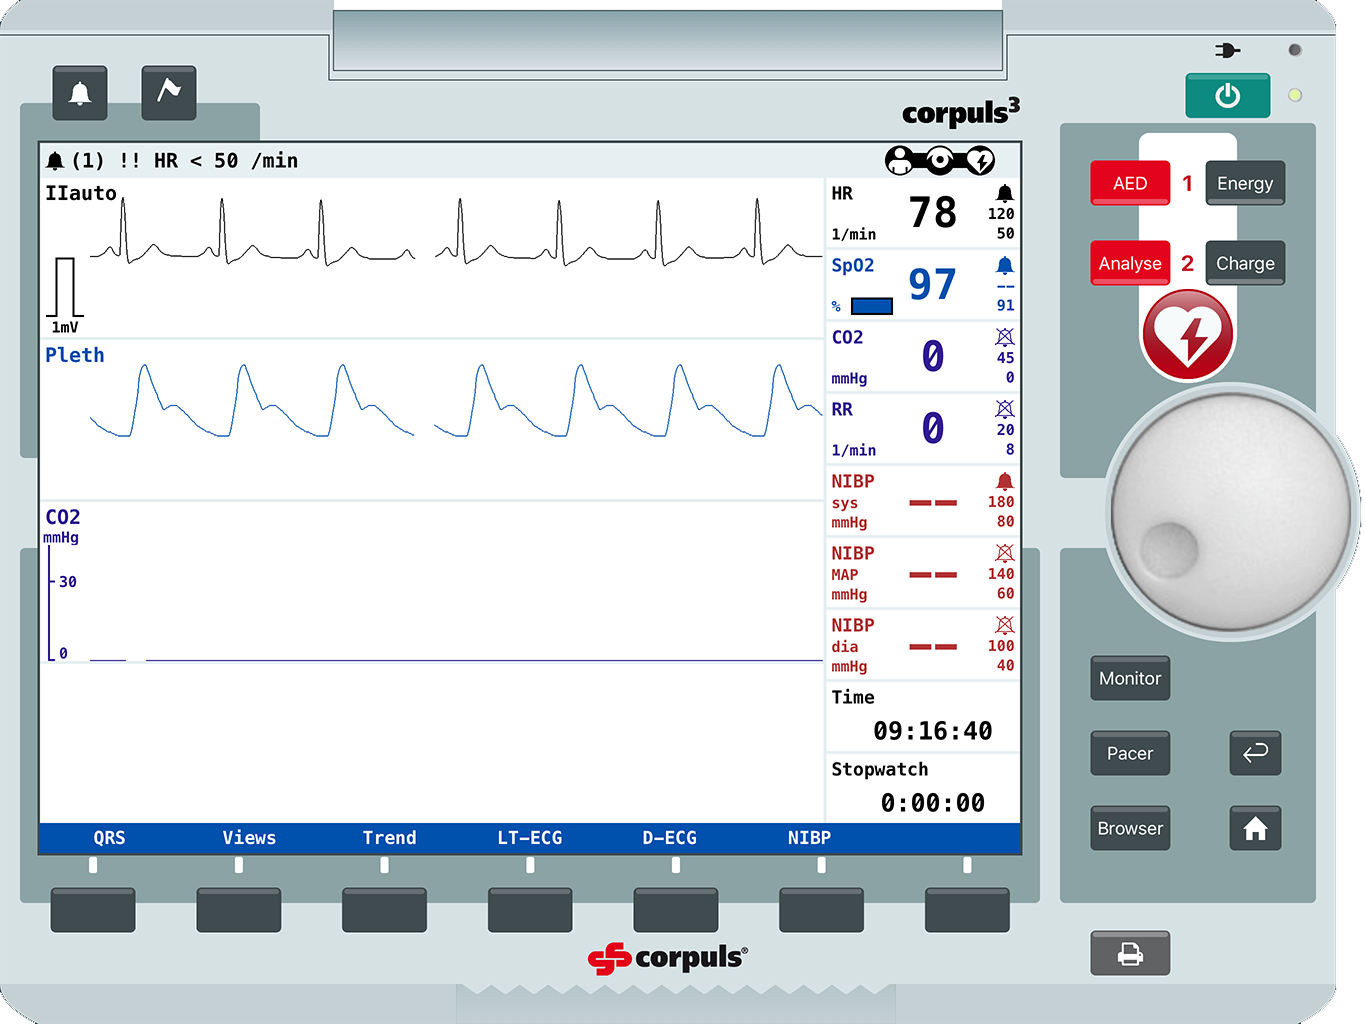
Task: Click the SpO2 alarm bell icon
Action: (x=1005, y=265)
